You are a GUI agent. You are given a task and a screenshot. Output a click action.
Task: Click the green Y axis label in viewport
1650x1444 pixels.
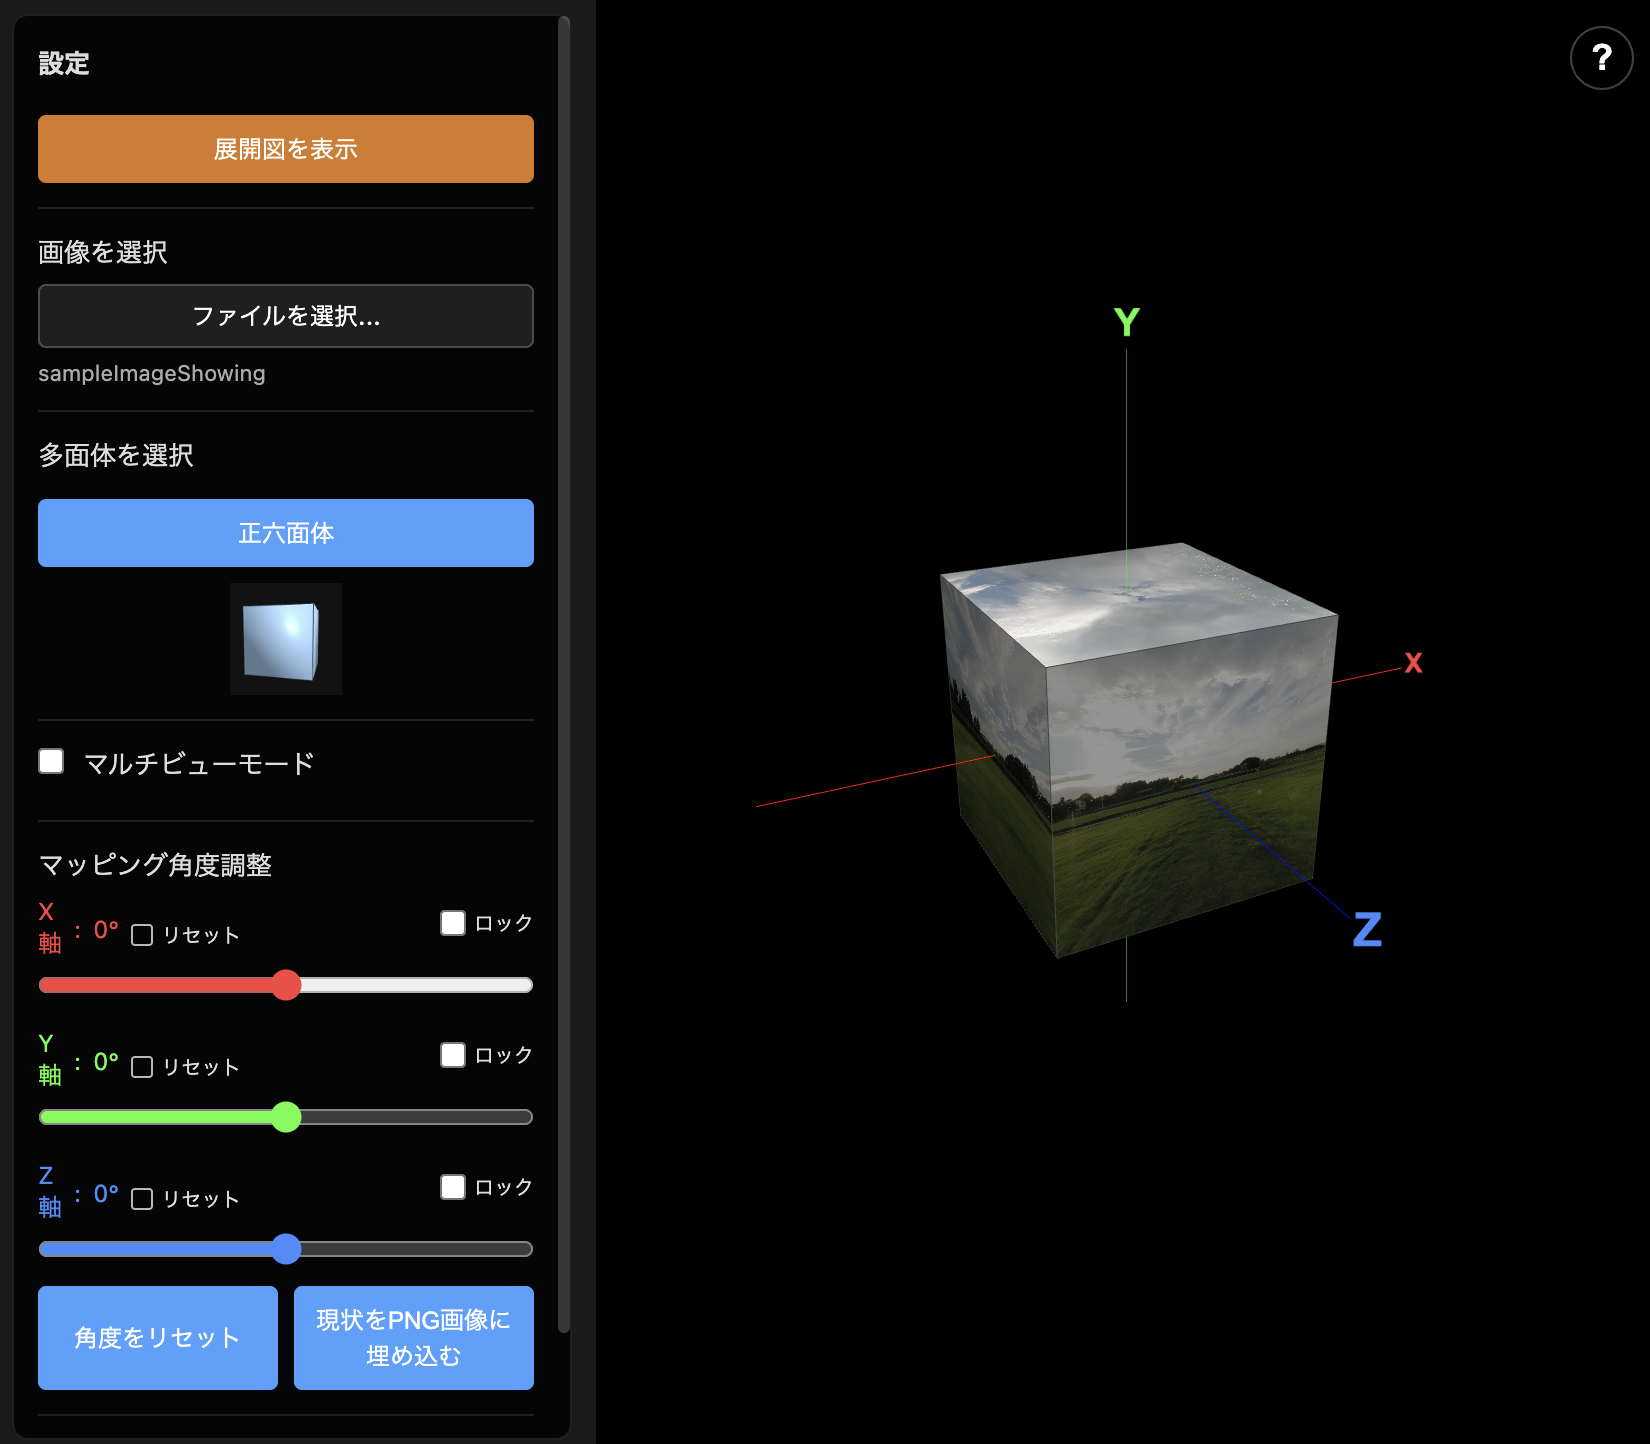pos(1126,322)
